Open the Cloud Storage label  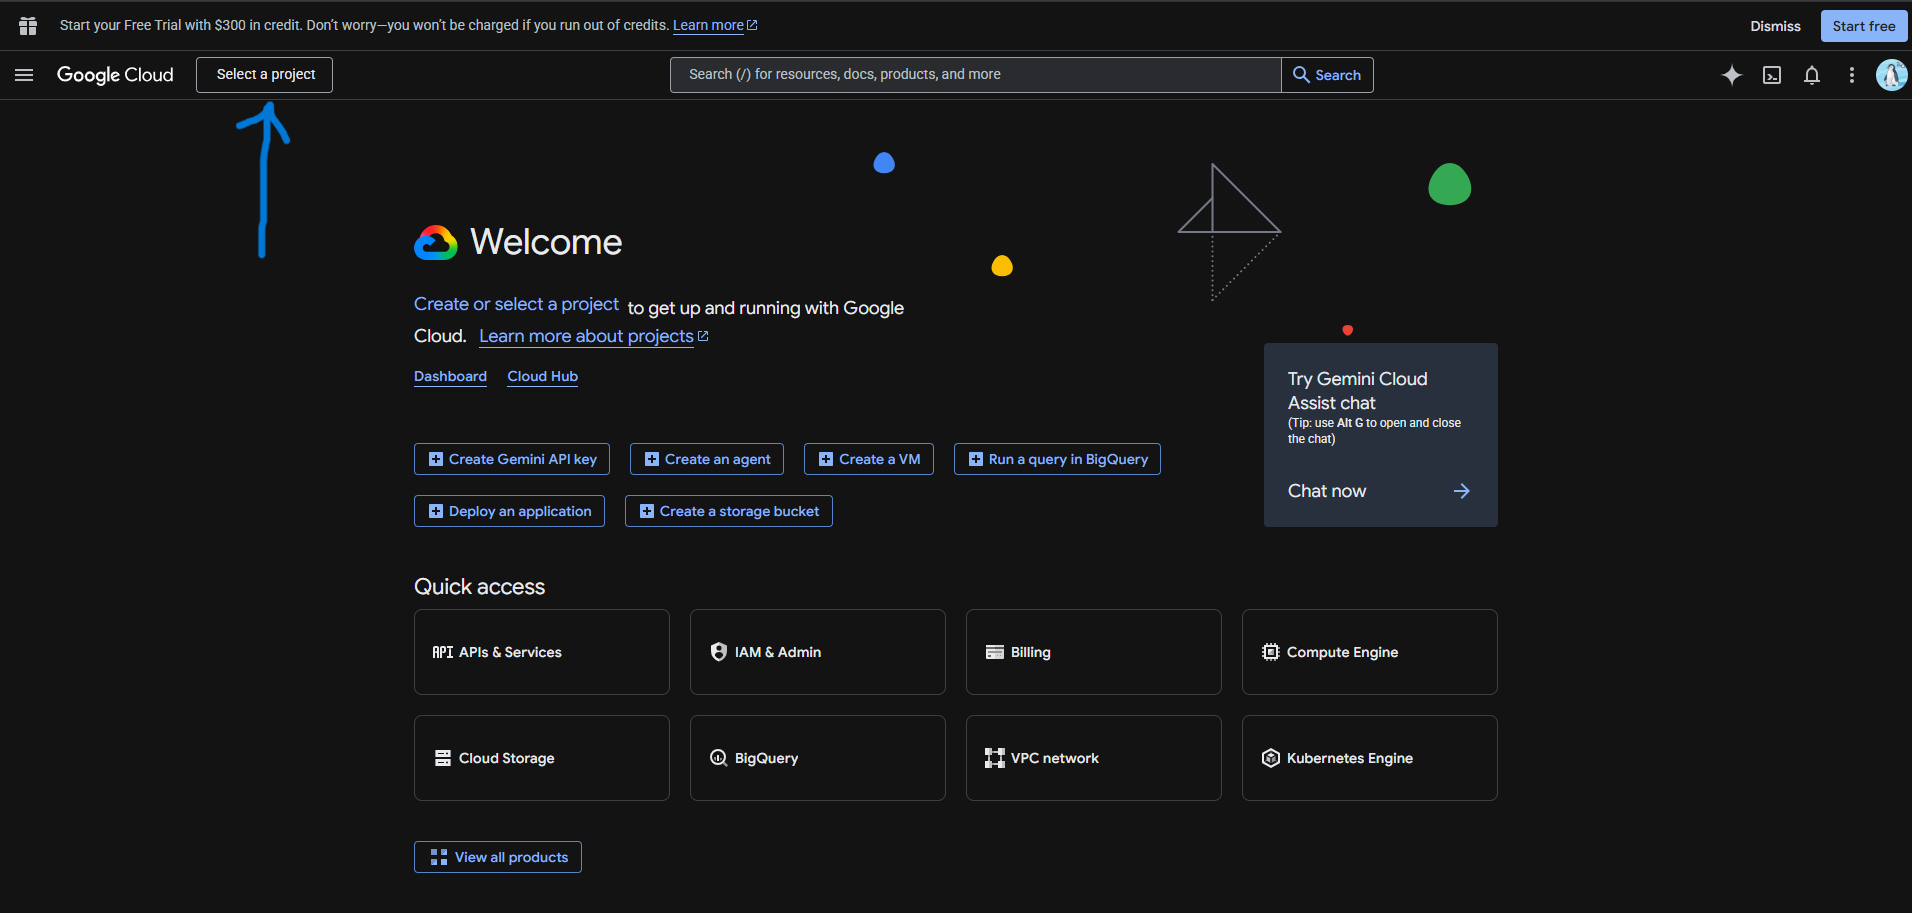pyautogui.click(x=507, y=758)
